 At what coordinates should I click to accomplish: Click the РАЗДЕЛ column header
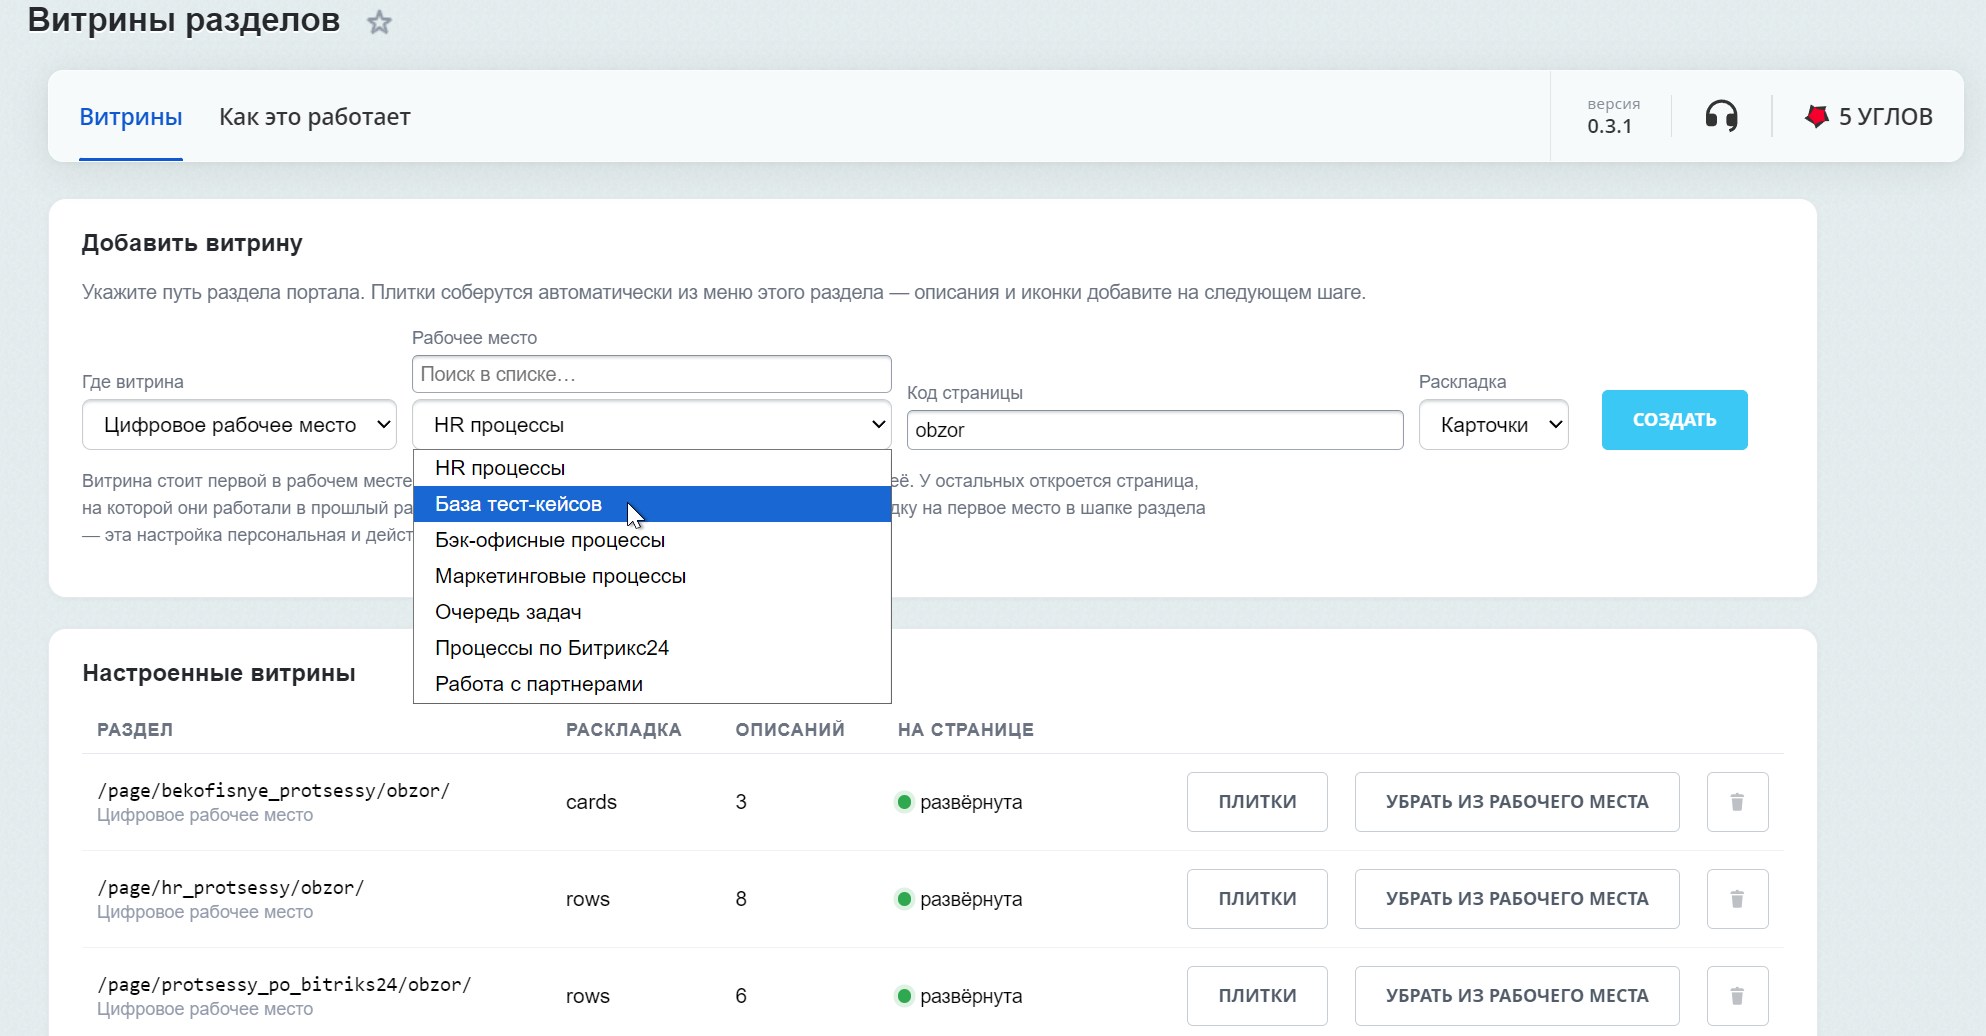[x=135, y=729]
